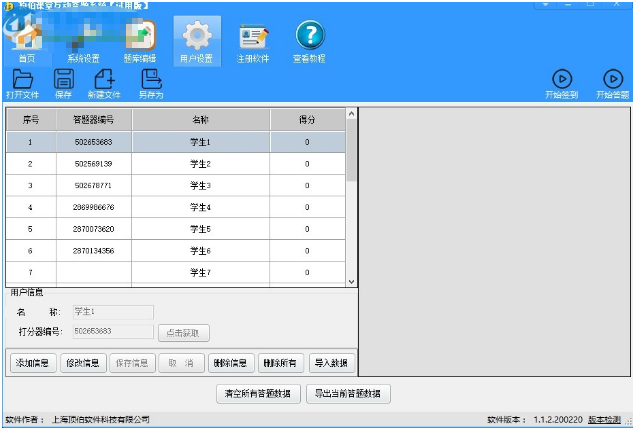Create a new file with 新建文件
This screenshot has width=635, height=430.
[x=104, y=82]
